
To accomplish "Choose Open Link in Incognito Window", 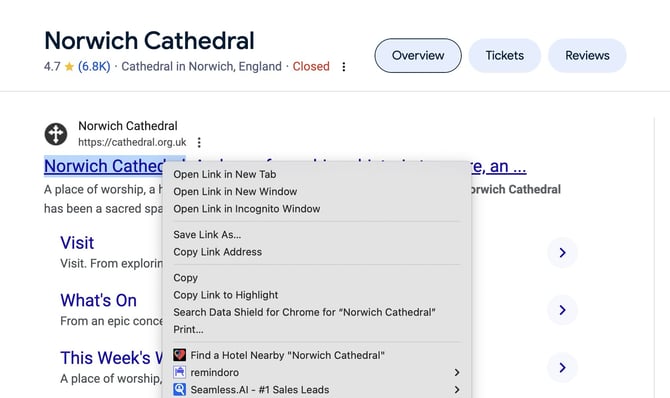I will 317,209.
